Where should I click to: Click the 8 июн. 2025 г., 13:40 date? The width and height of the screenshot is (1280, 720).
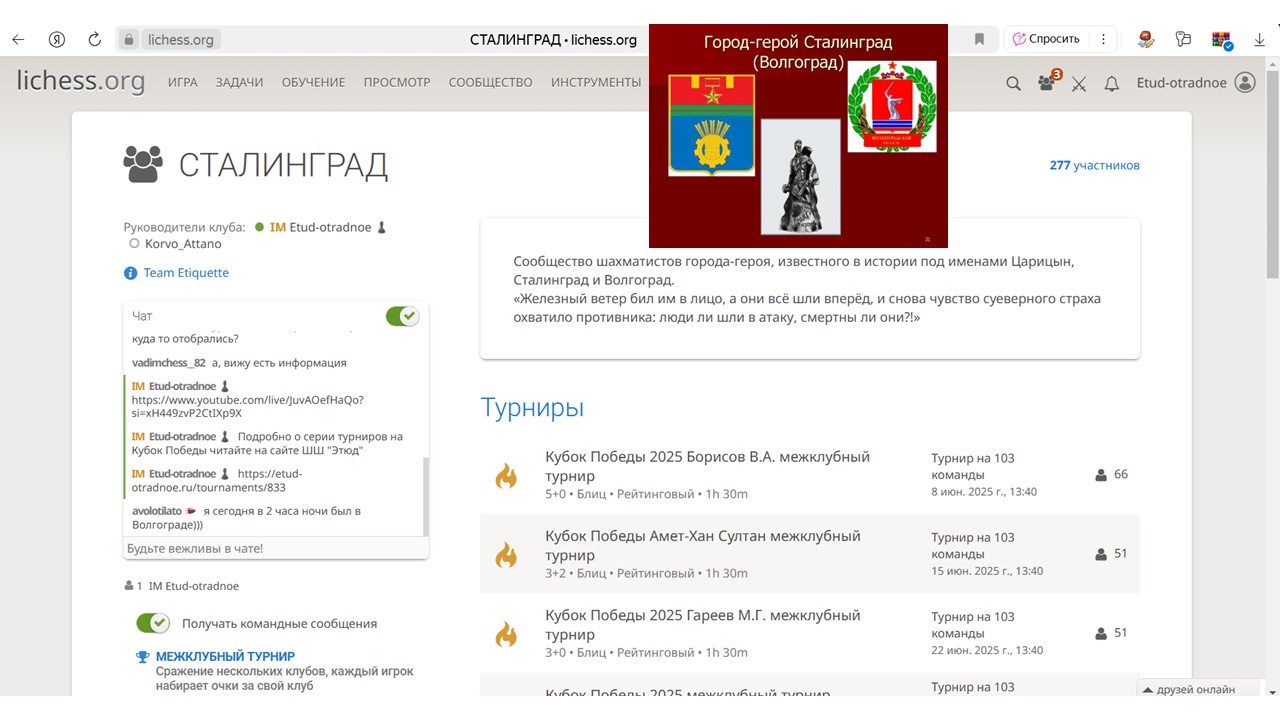pyautogui.click(x=984, y=492)
